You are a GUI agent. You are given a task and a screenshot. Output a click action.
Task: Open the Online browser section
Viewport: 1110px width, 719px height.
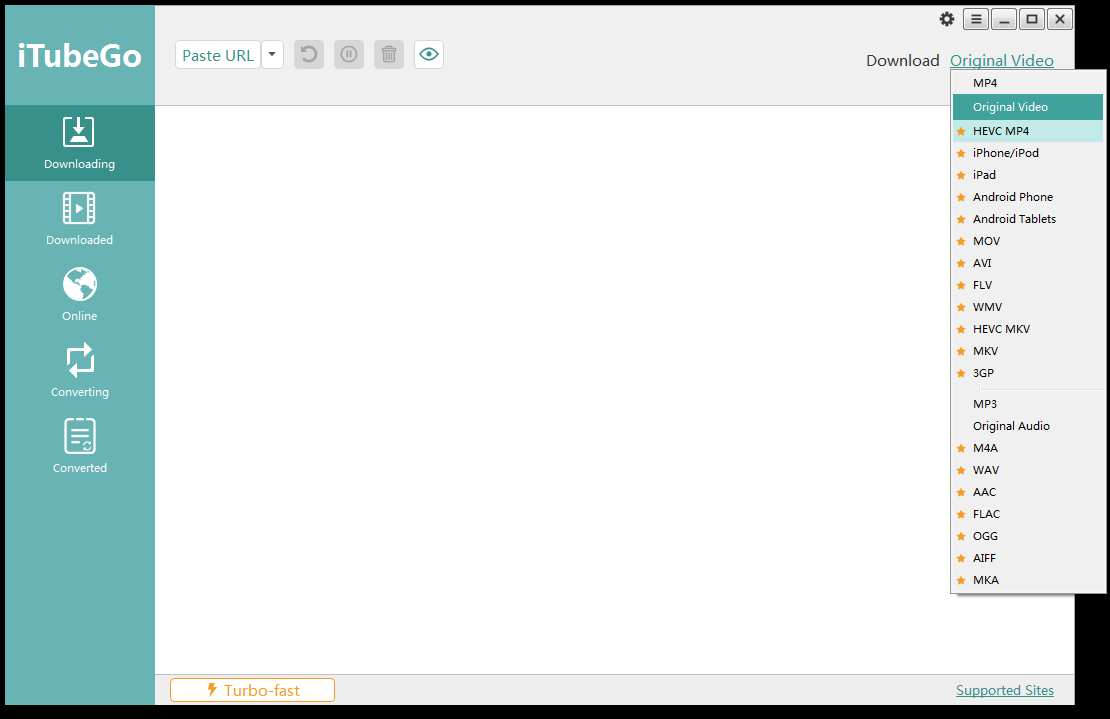[x=79, y=294]
